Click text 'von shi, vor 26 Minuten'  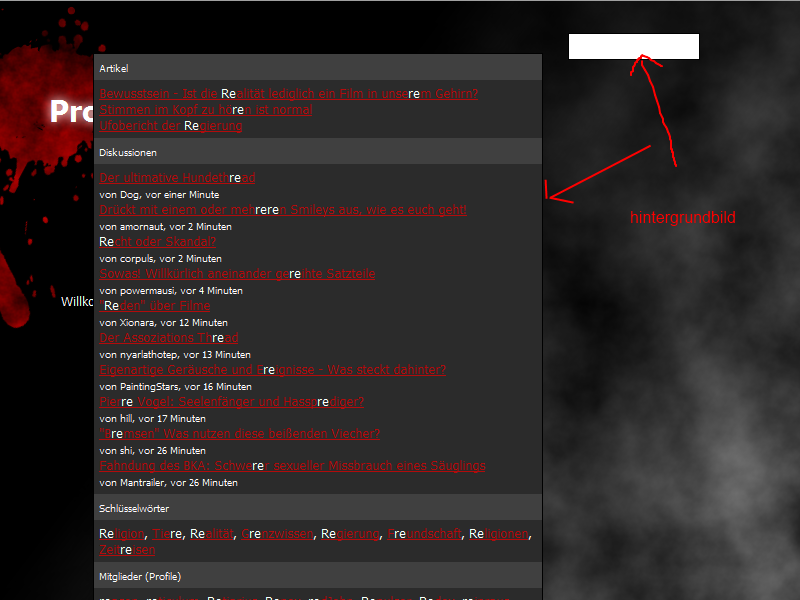pos(153,451)
